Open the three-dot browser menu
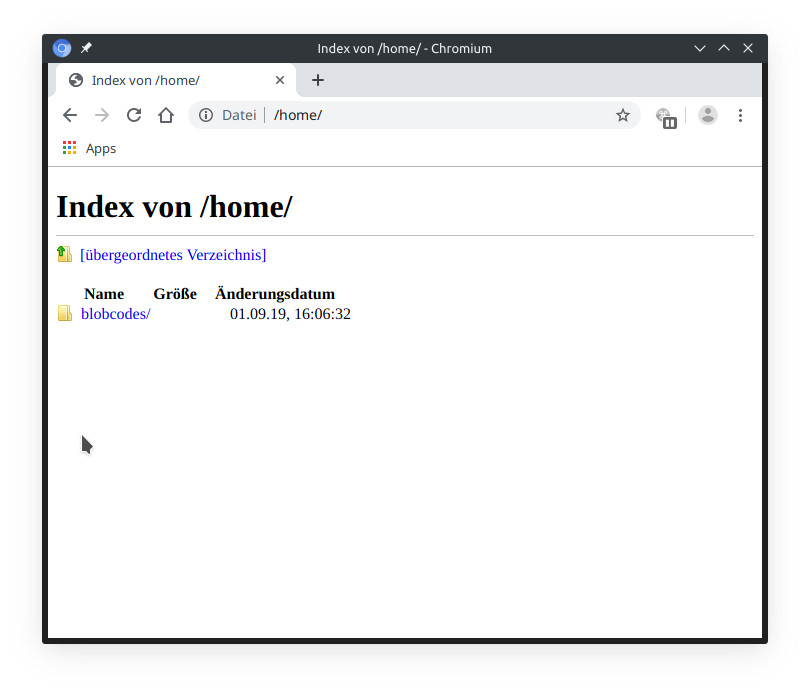810x694 pixels. (740, 115)
